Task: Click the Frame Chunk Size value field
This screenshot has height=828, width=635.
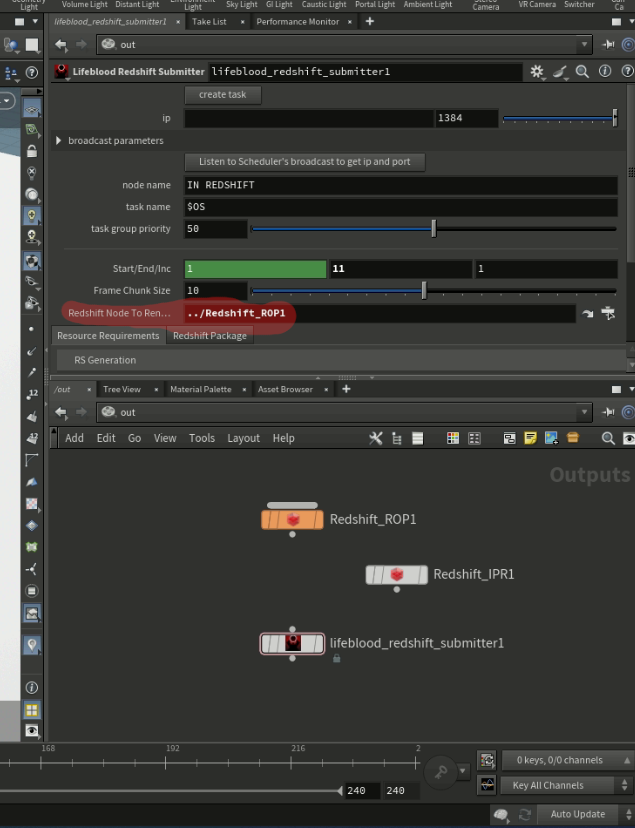Action: point(215,290)
